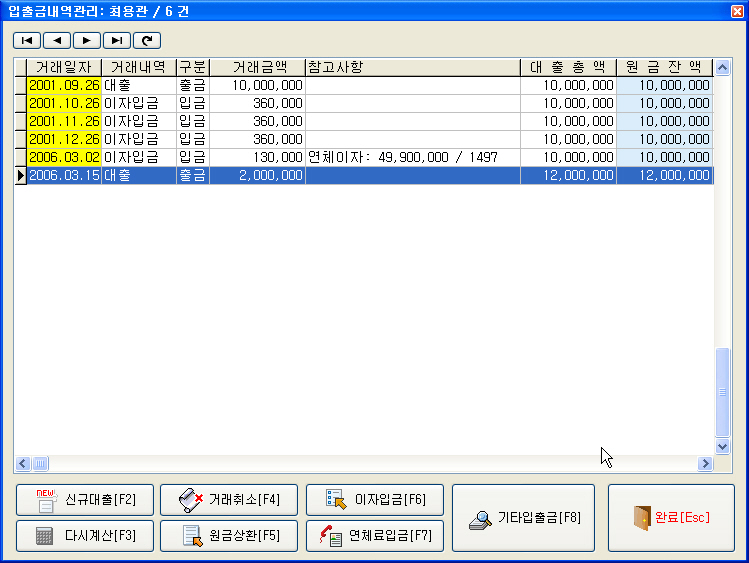Click horizontal scrollbar left arrow
Viewport: 749px width, 563px height.
[x=23, y=464]
